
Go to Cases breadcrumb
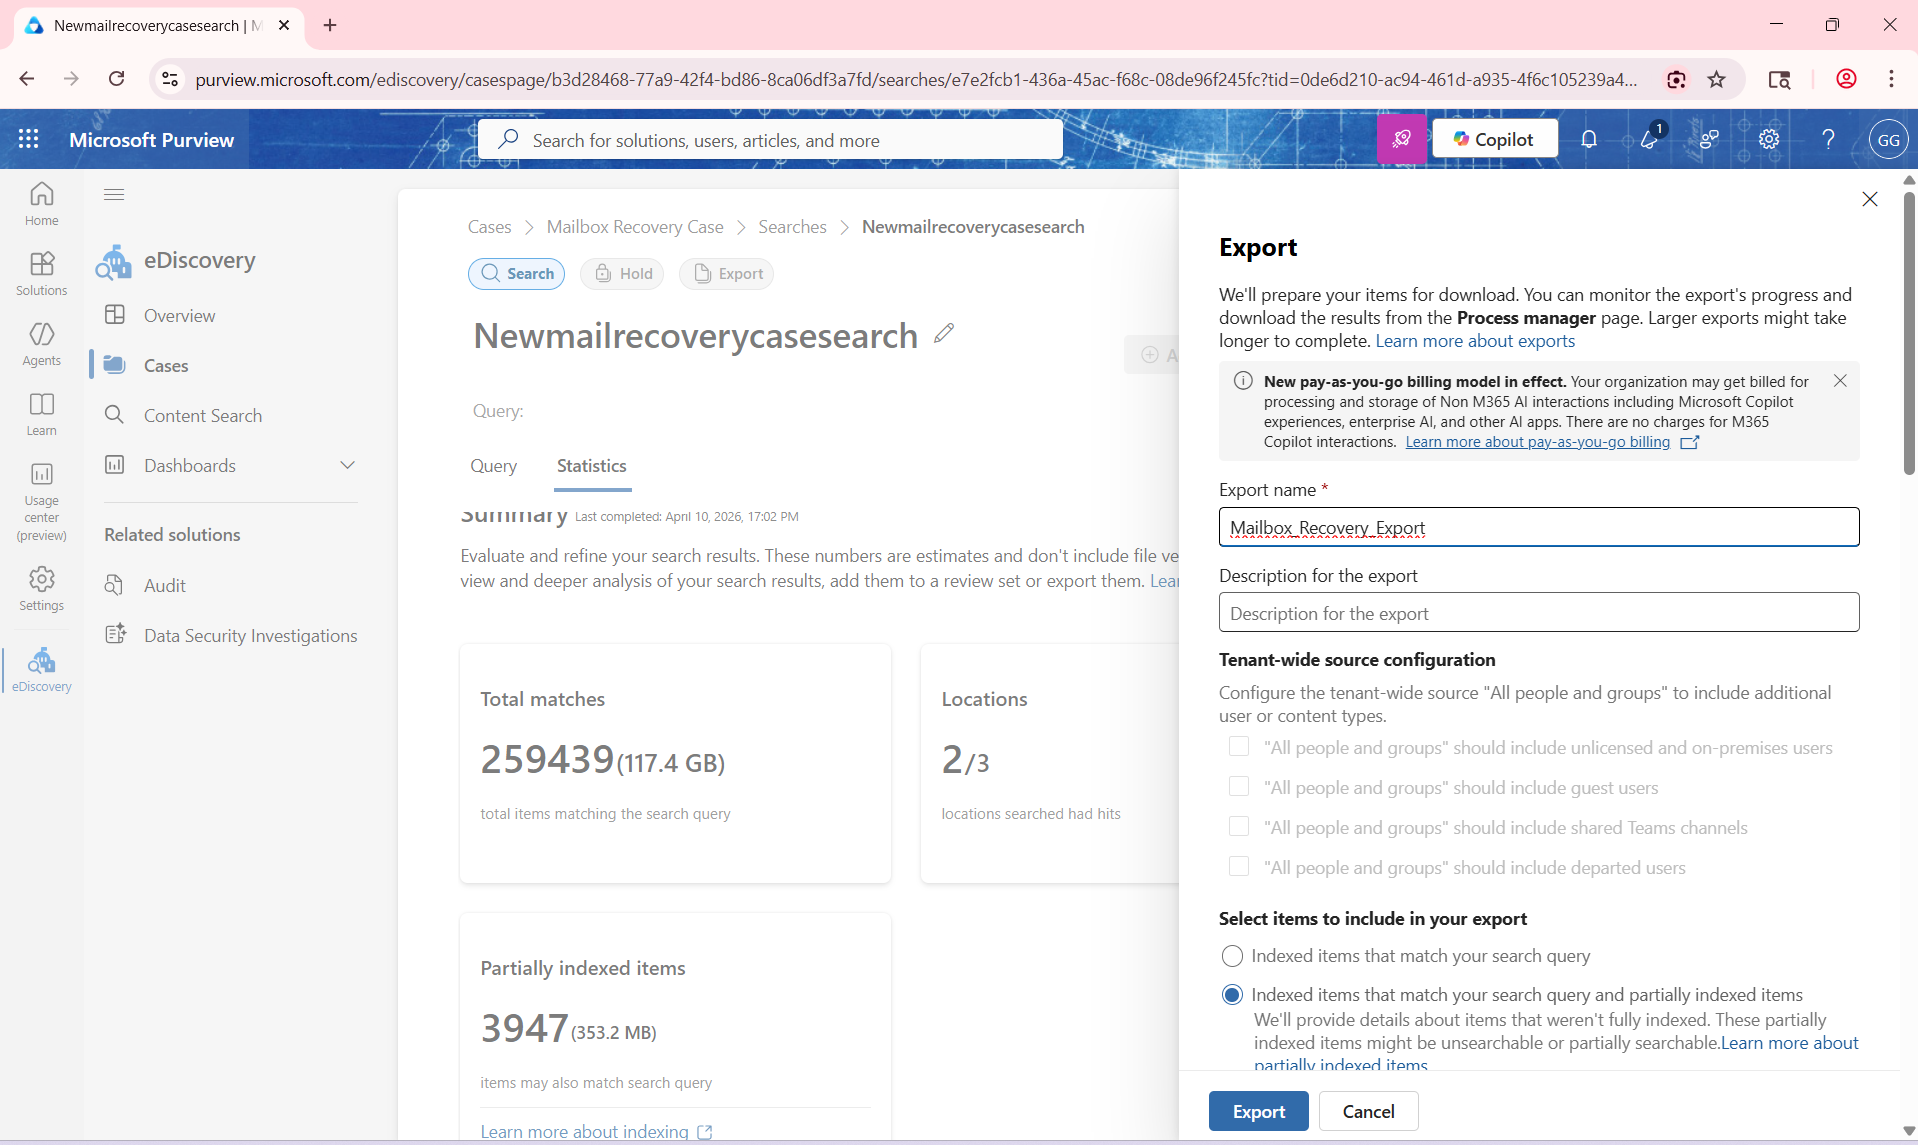[x=489, y=227]
